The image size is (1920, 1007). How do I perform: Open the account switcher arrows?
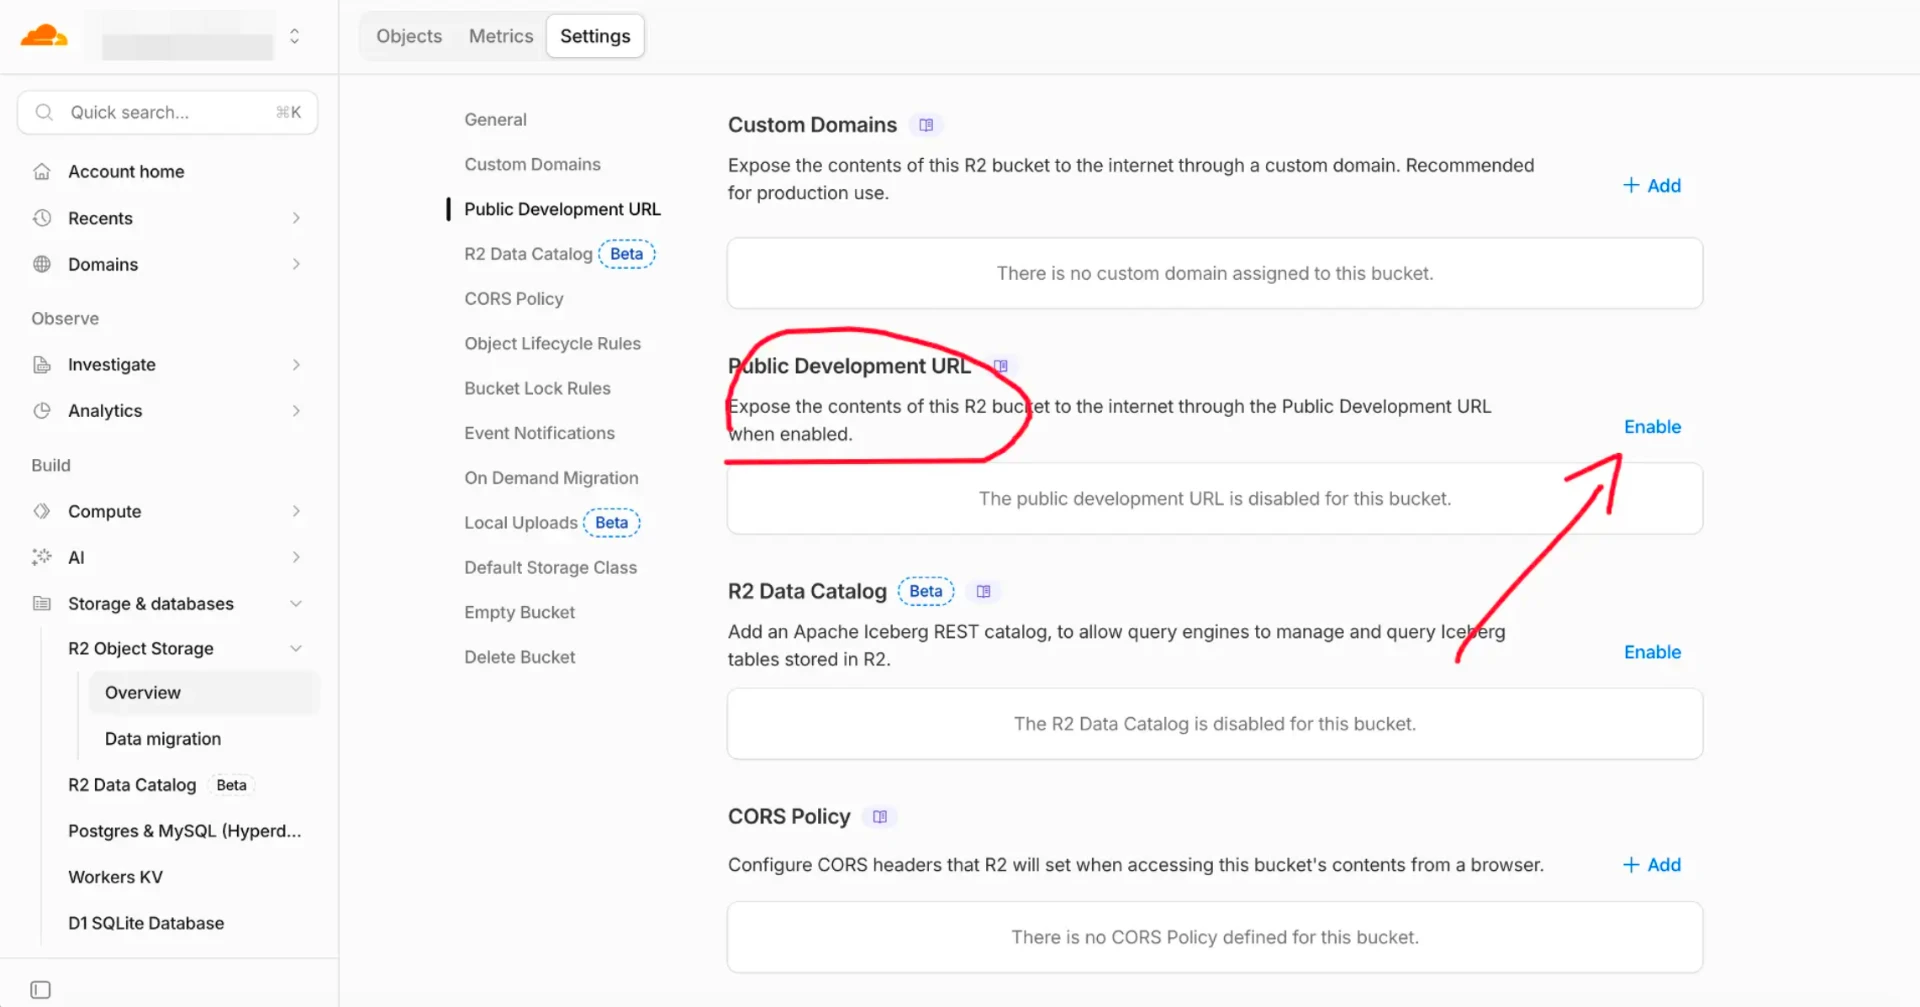pos(294,36)
